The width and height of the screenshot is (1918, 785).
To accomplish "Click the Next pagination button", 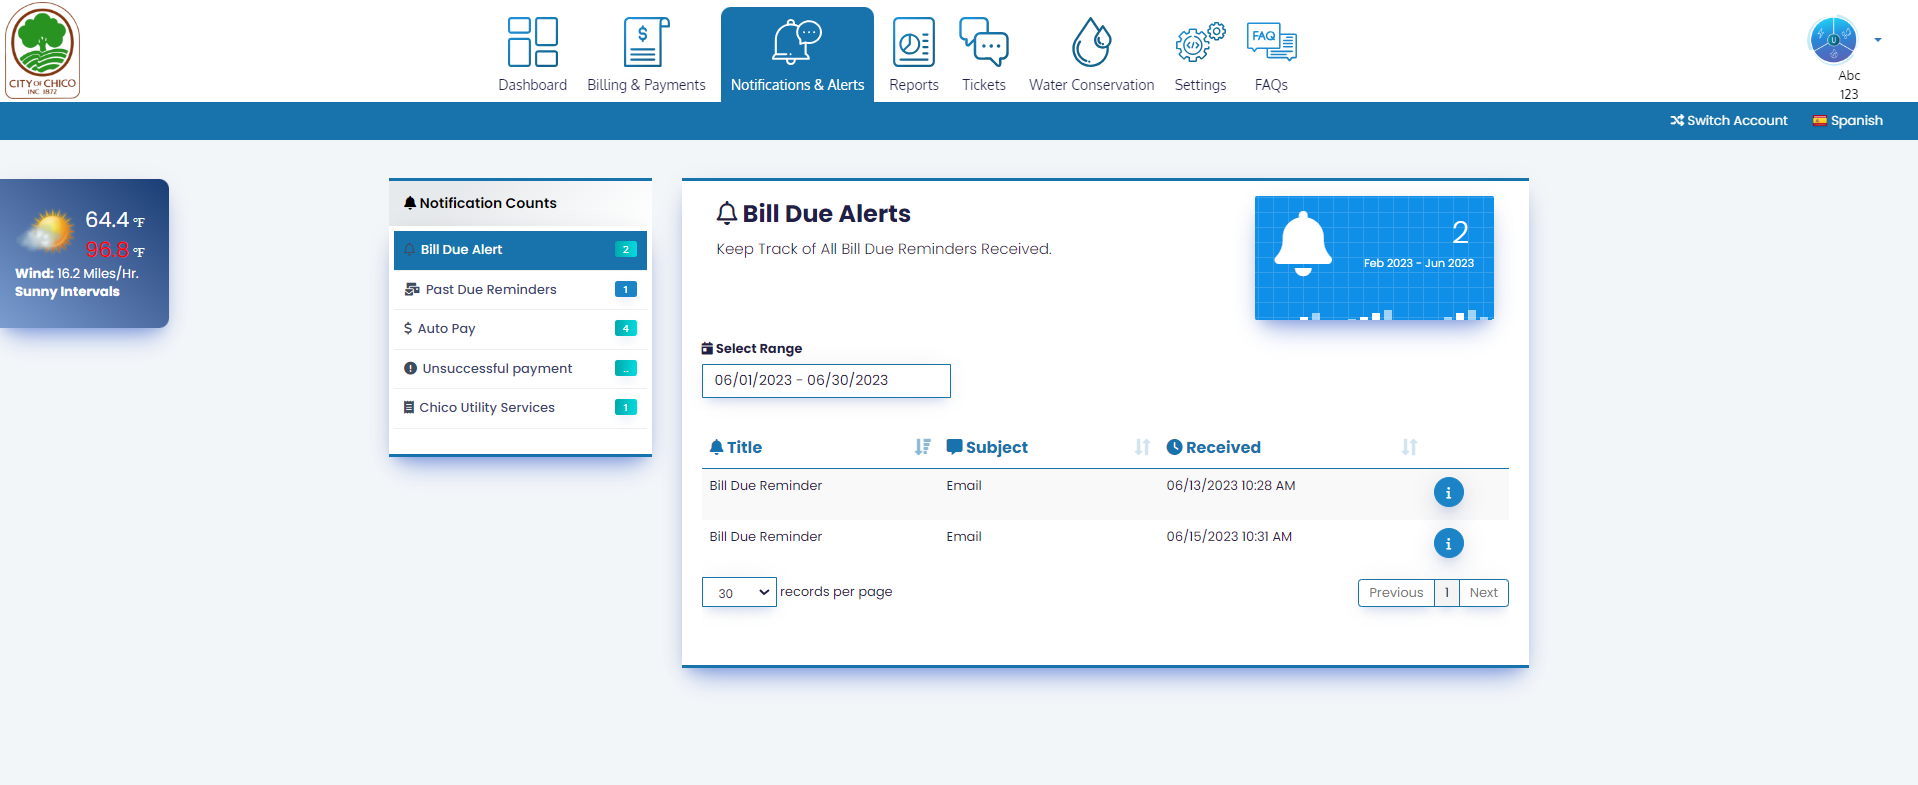I will (x=1483, y=593).
